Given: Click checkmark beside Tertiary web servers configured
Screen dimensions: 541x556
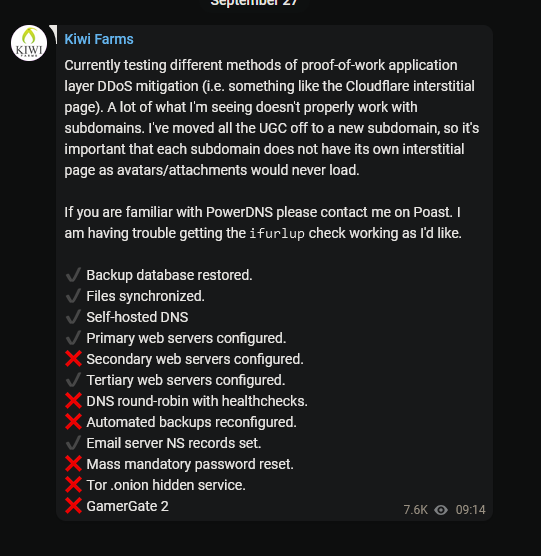Looking at the screenshot, I should coord(73,380).
